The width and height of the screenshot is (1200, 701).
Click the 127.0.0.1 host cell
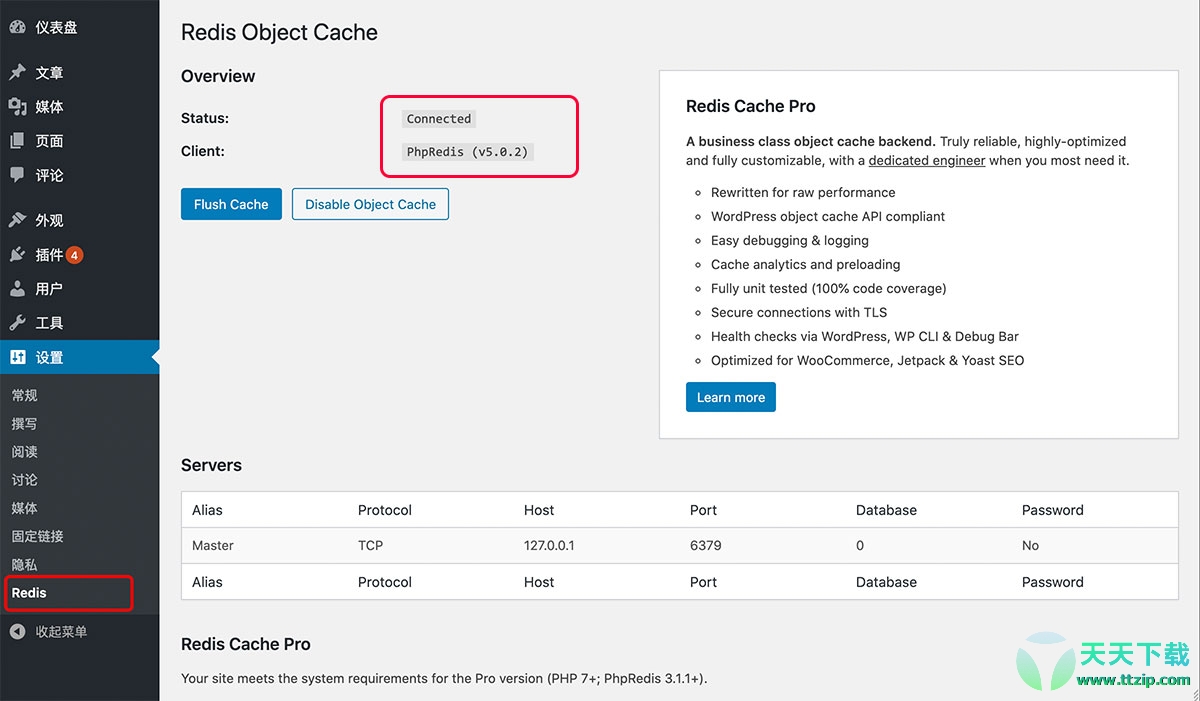549,546
